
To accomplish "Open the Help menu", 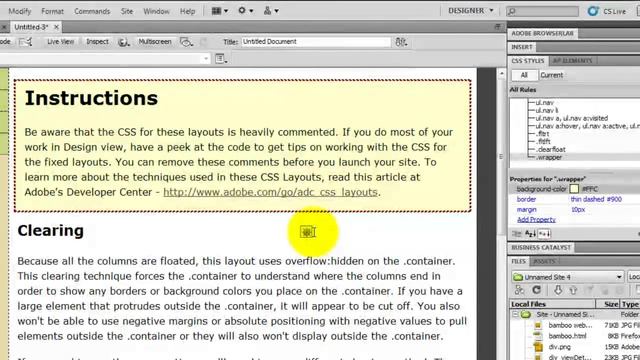I will click(187, 11).
